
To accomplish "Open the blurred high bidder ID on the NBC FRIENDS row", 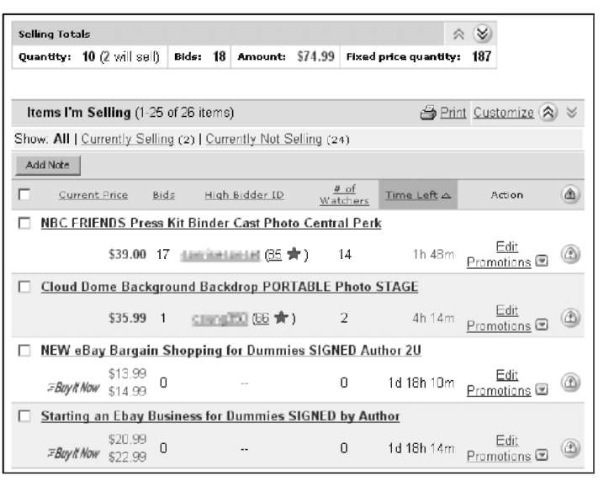I will tap(220, 255).
